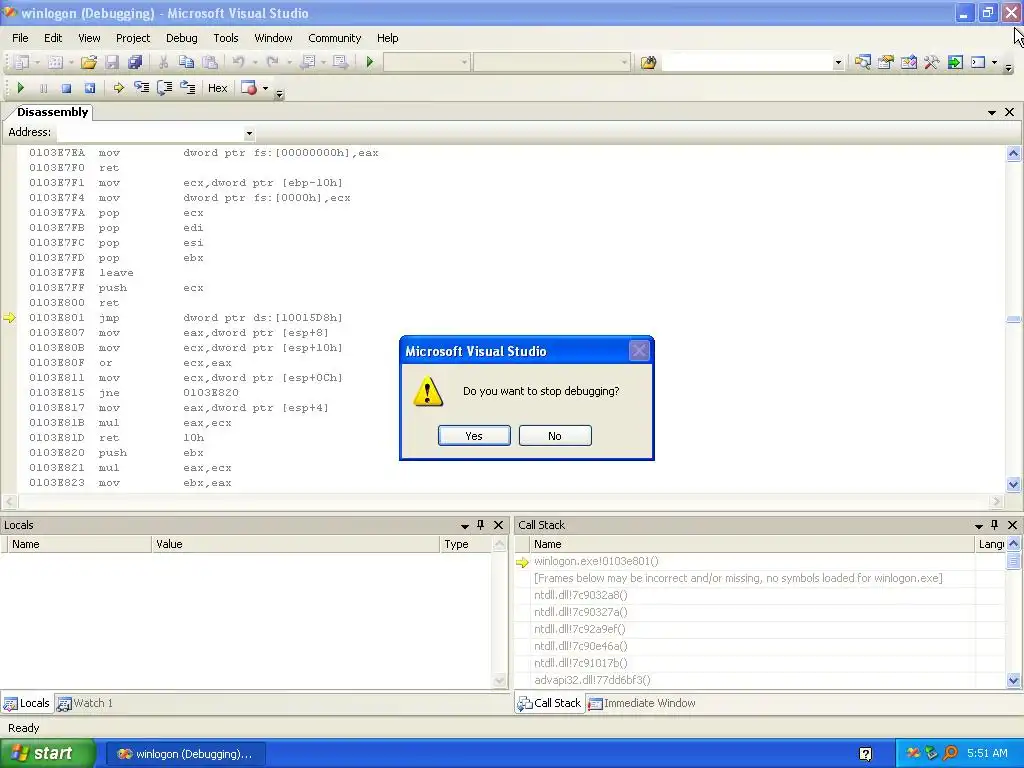Open the Undo history dropdown arrow

click(255, 63)
